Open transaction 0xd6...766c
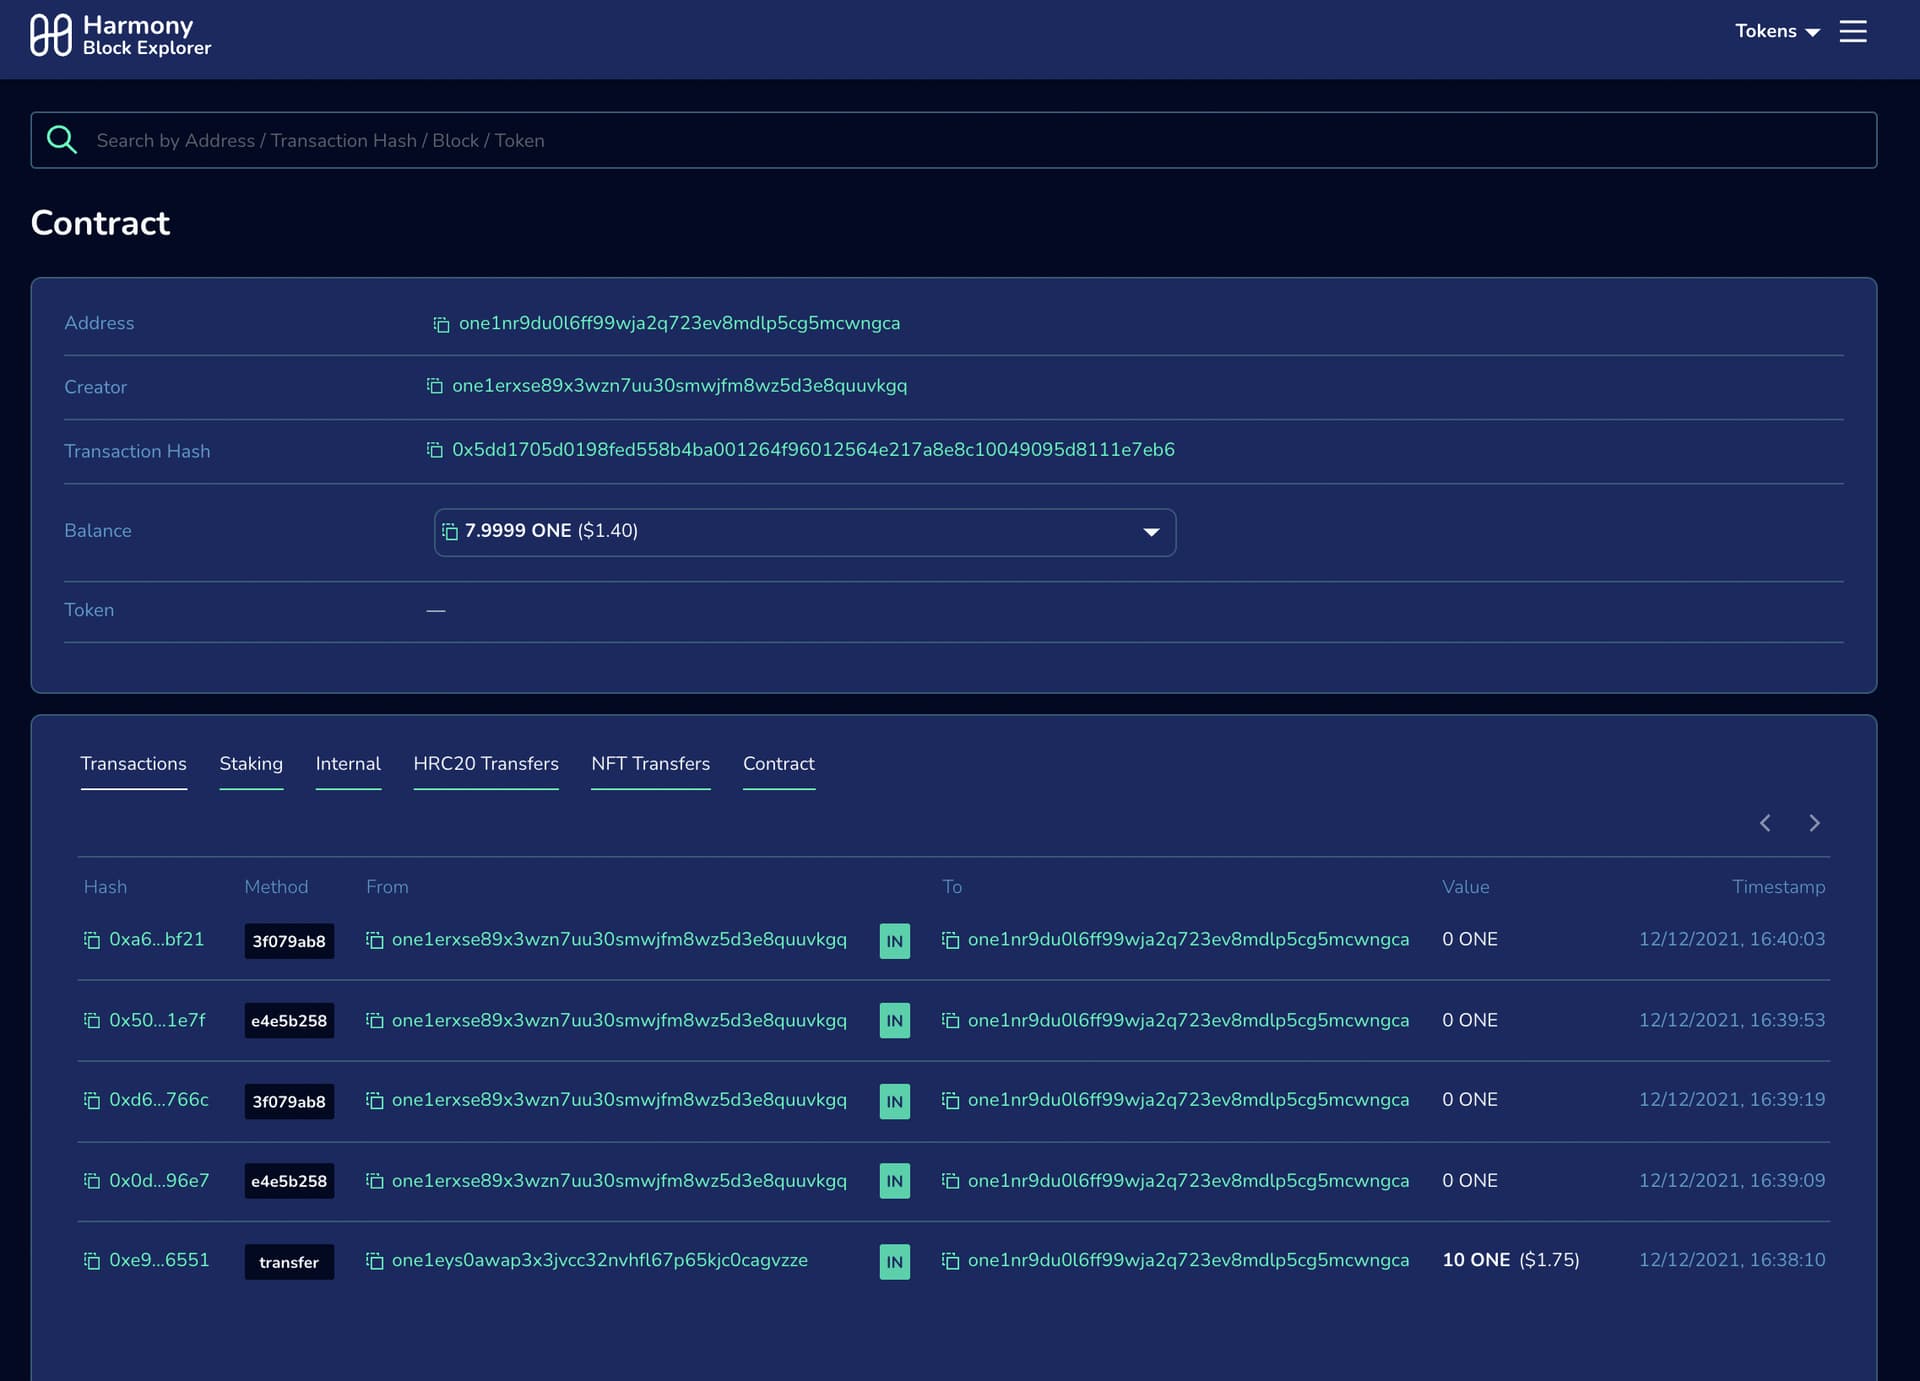 [x=159, y=1100]
